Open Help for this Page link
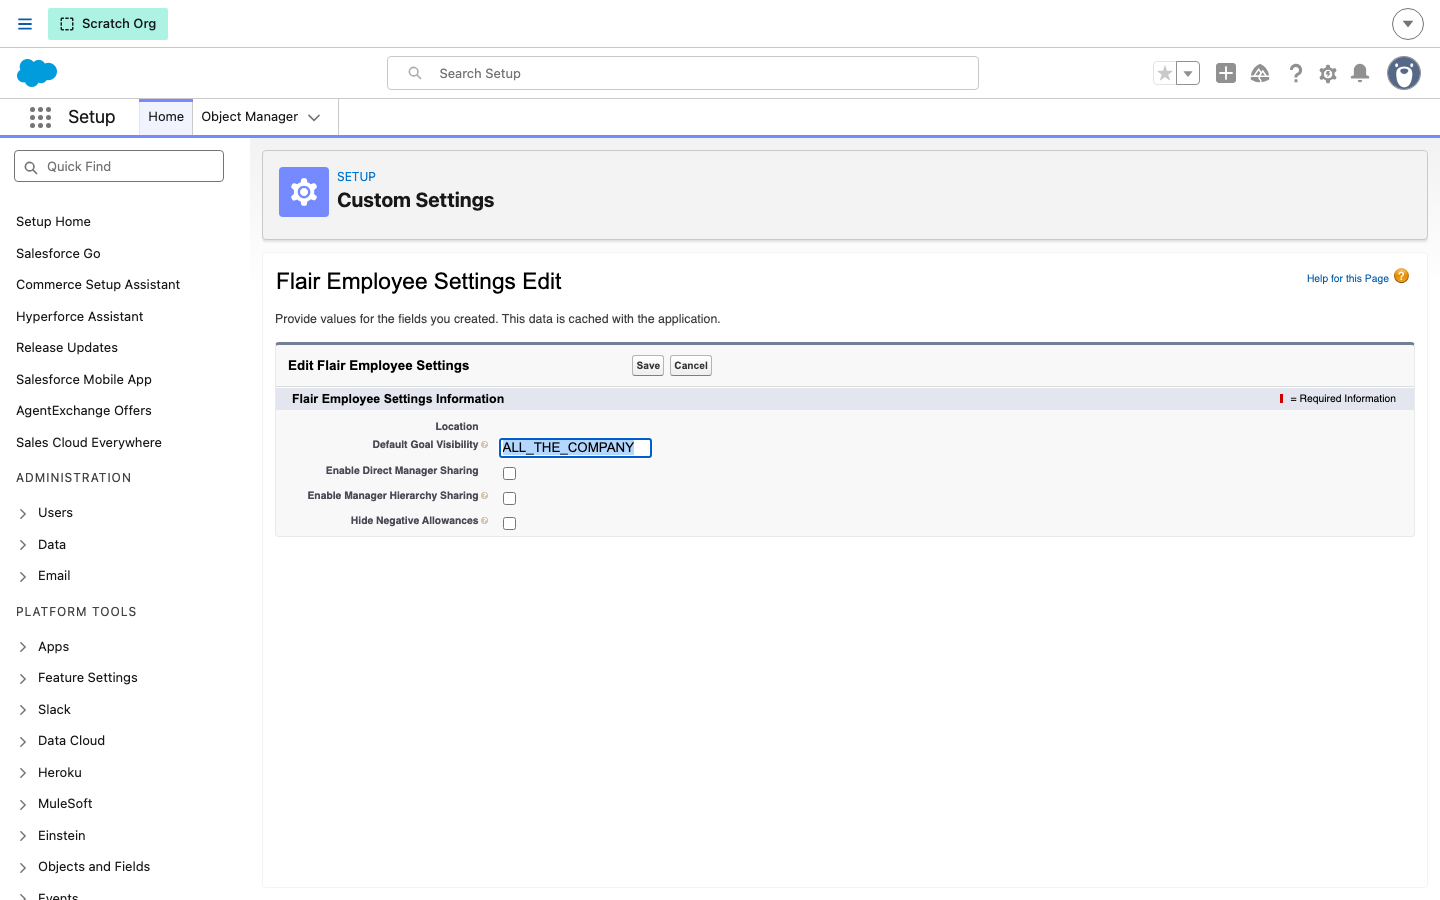The image size is (1440, 900). [1347, 279]
